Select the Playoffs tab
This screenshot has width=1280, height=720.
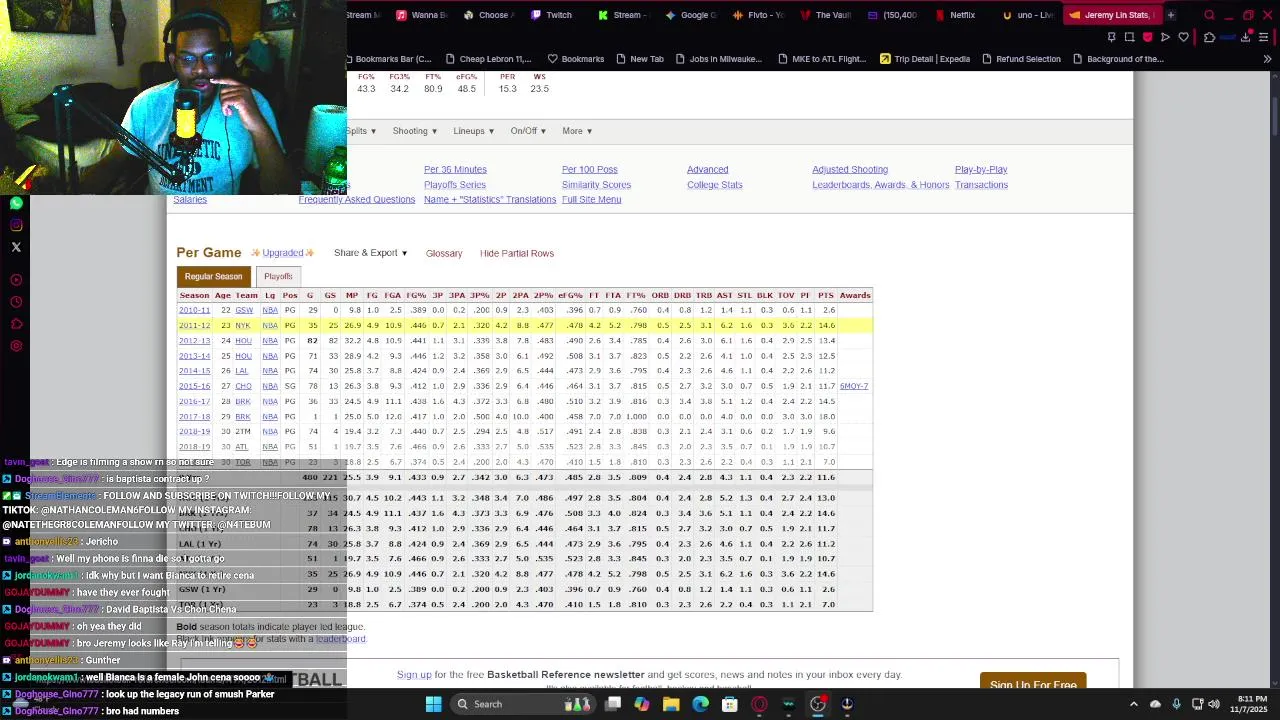[278, 276]
